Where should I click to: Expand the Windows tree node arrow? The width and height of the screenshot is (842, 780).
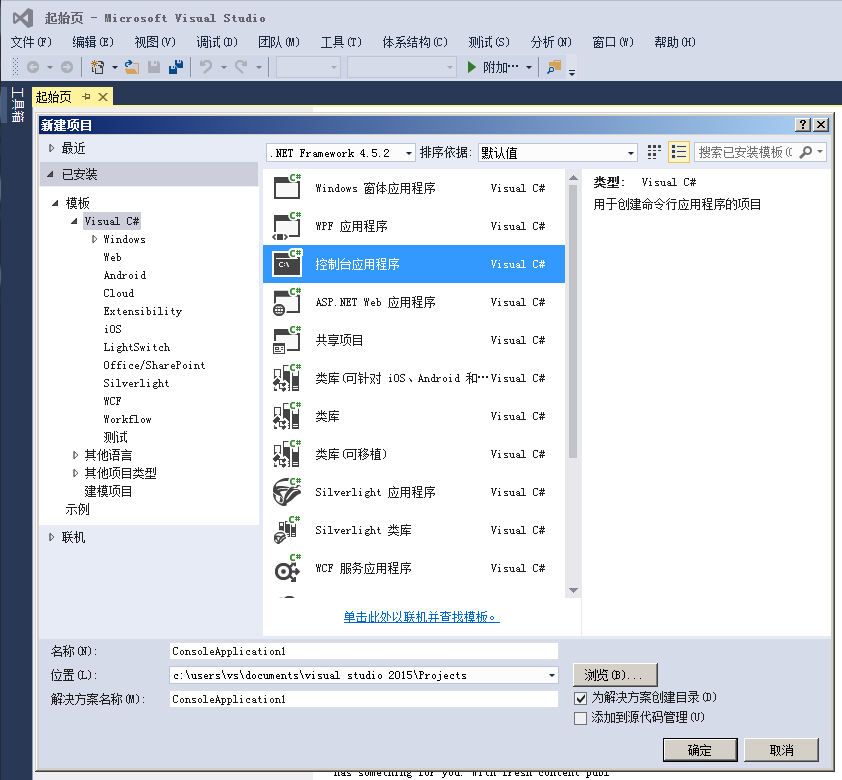pyautogui.click(x=95, y=239)
